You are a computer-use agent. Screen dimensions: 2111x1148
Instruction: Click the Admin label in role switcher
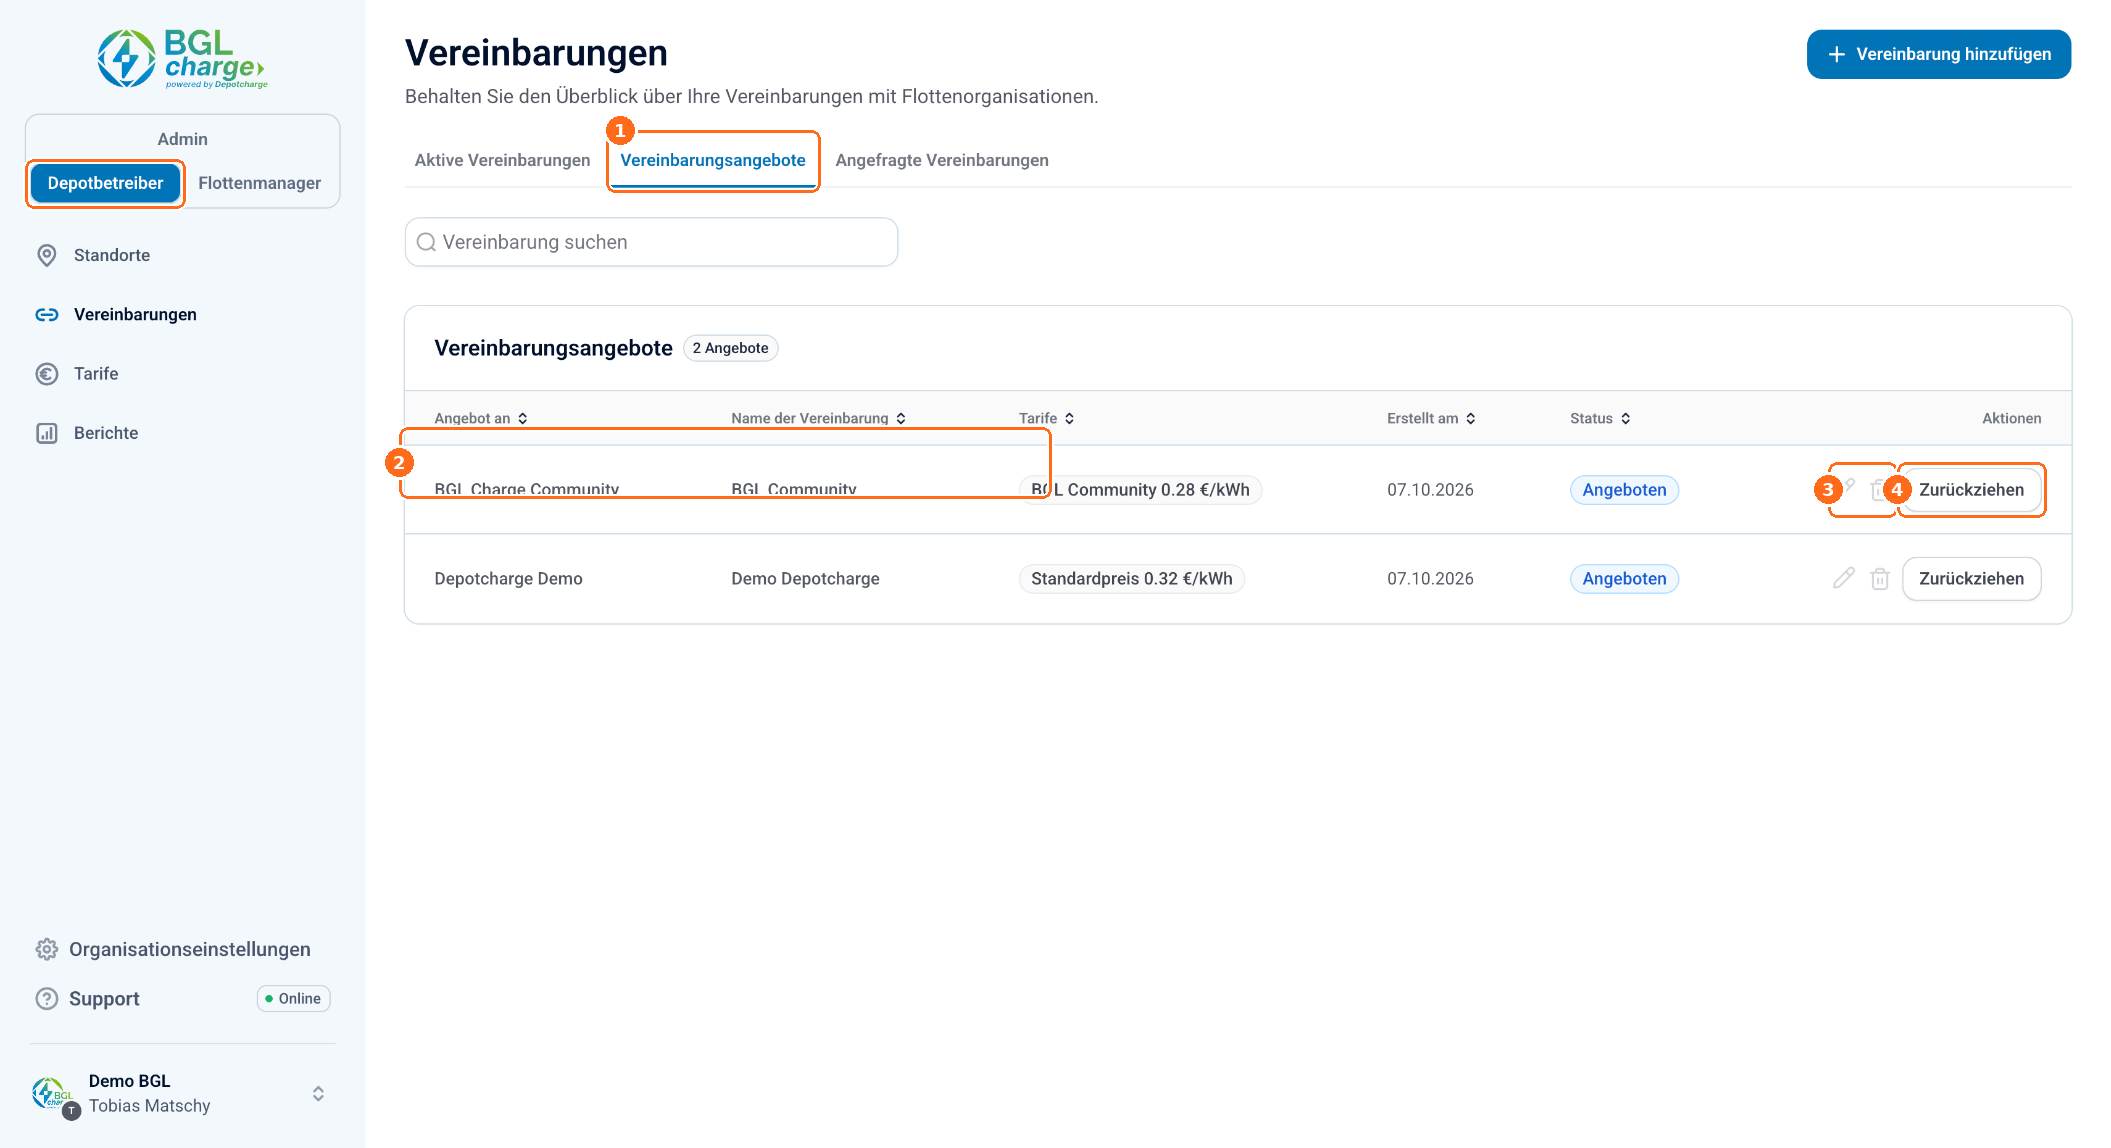coord(182,139)
